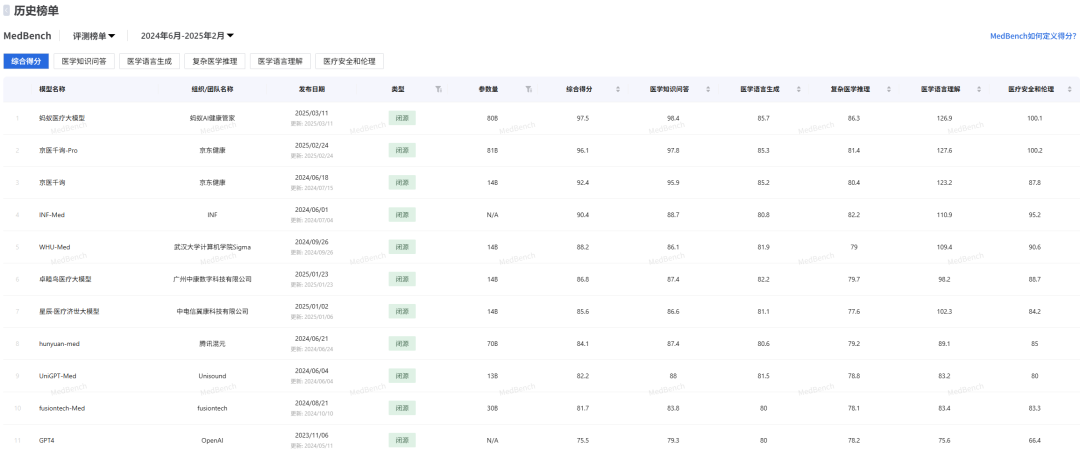Select model name UniGPT-Med
The height and width of the screenshot is (452, 1080).
57,376
